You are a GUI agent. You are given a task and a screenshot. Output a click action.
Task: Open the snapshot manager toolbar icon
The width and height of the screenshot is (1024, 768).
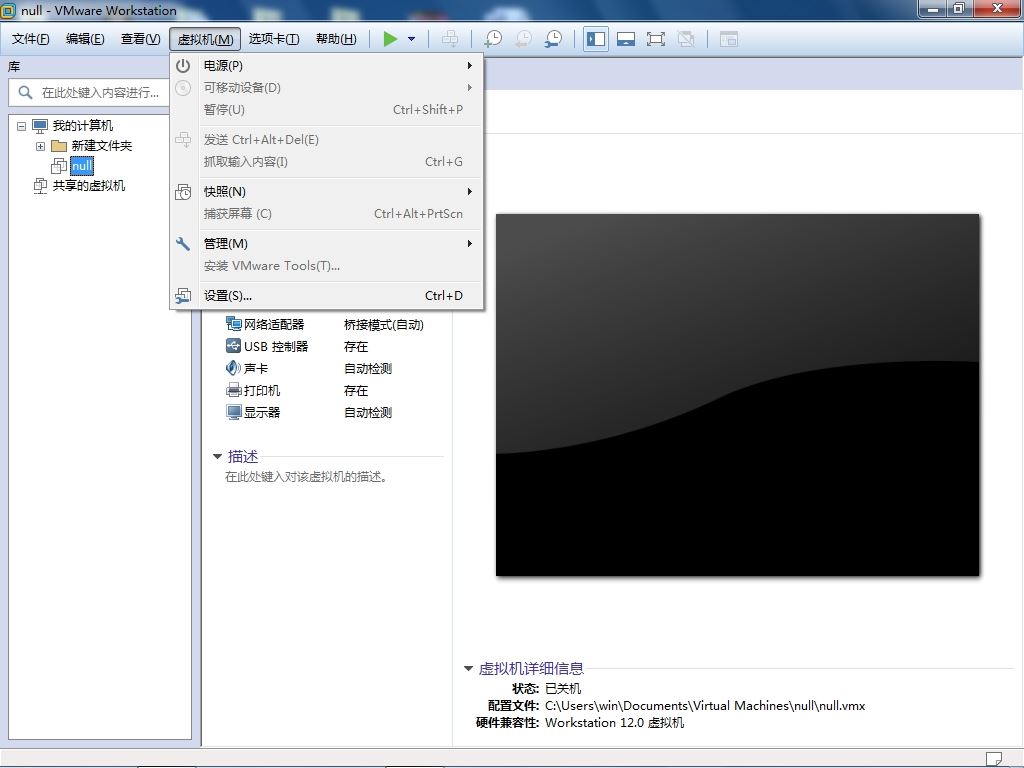pos(553,39)
